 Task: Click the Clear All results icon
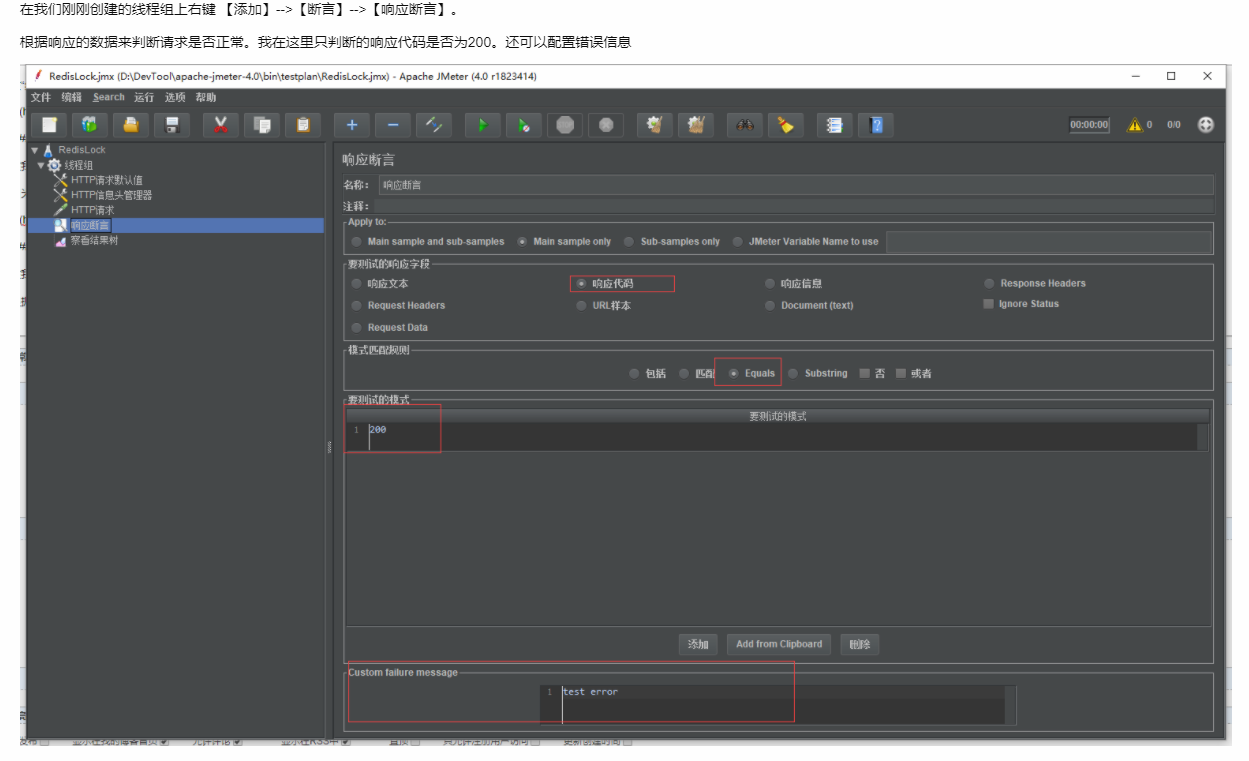[x=696, y=125]
